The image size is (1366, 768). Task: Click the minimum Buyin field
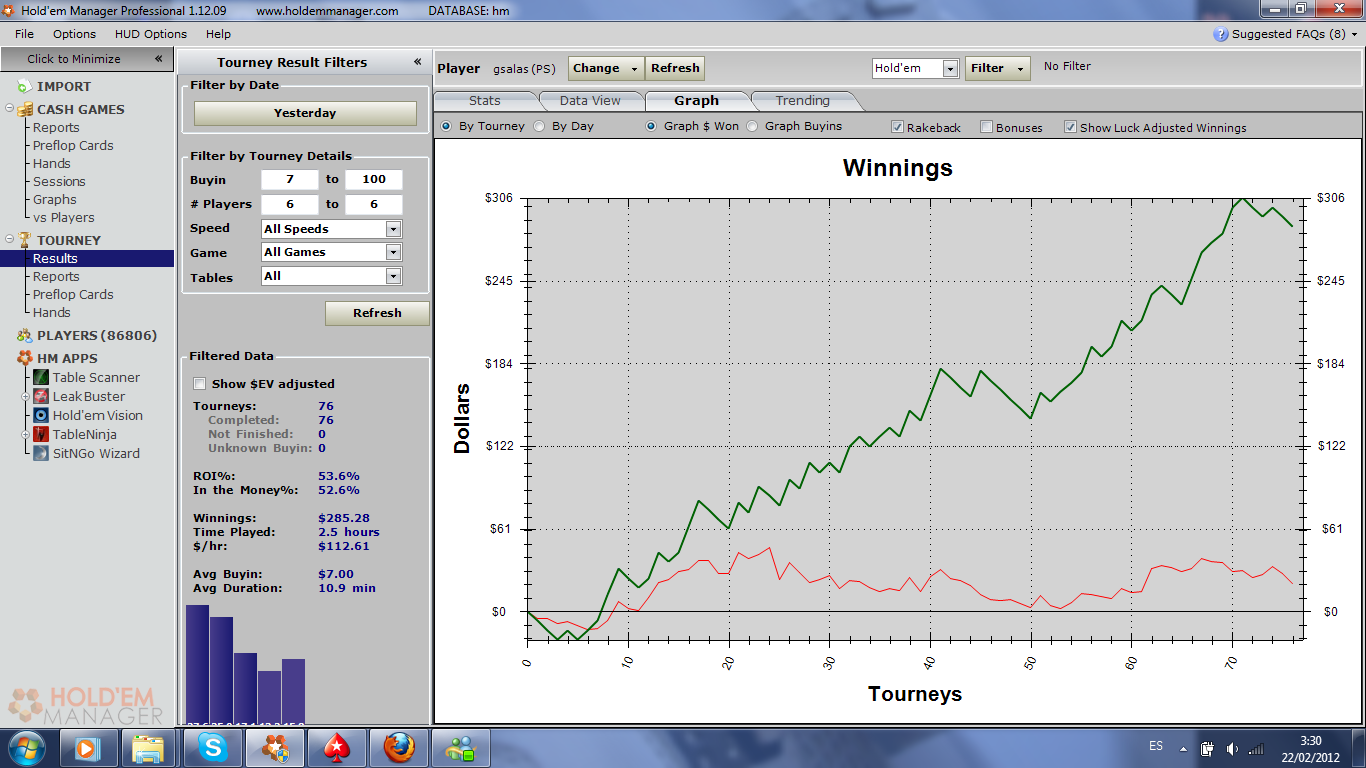tap(290, 180)
